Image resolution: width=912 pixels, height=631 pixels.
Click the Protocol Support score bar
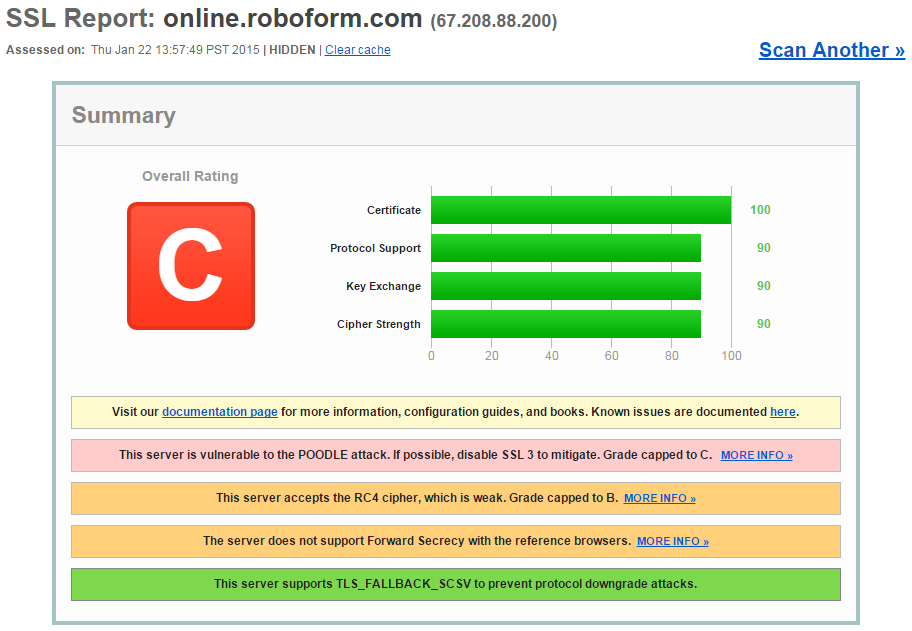(x=565, y=248)
